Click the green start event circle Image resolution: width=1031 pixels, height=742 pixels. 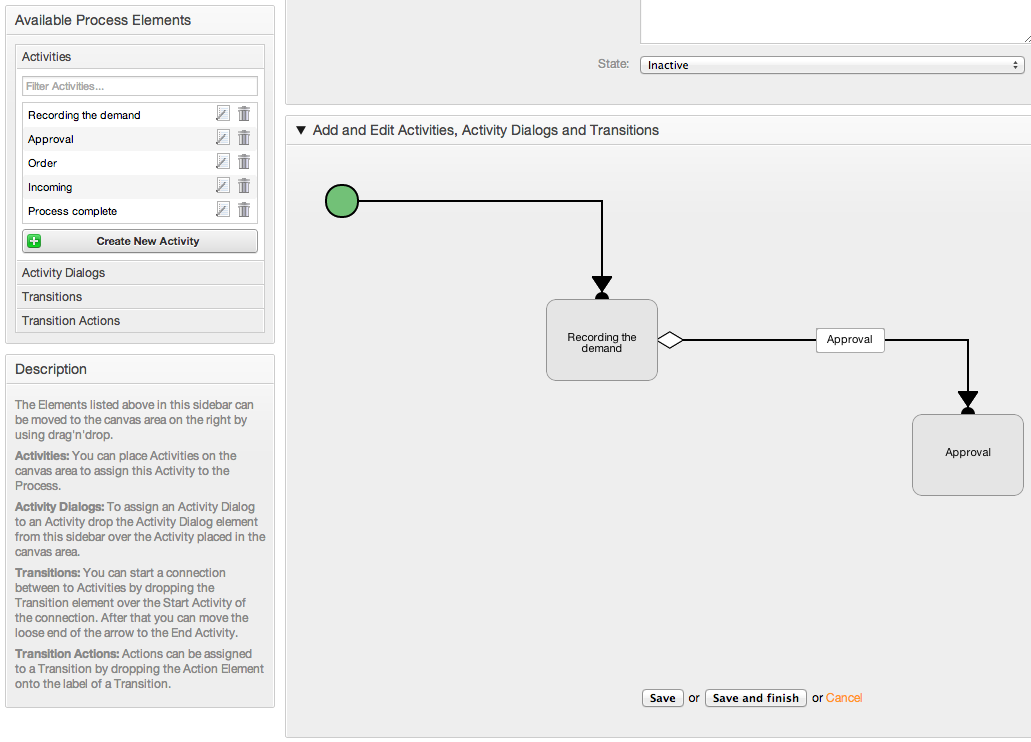point(342,201)
